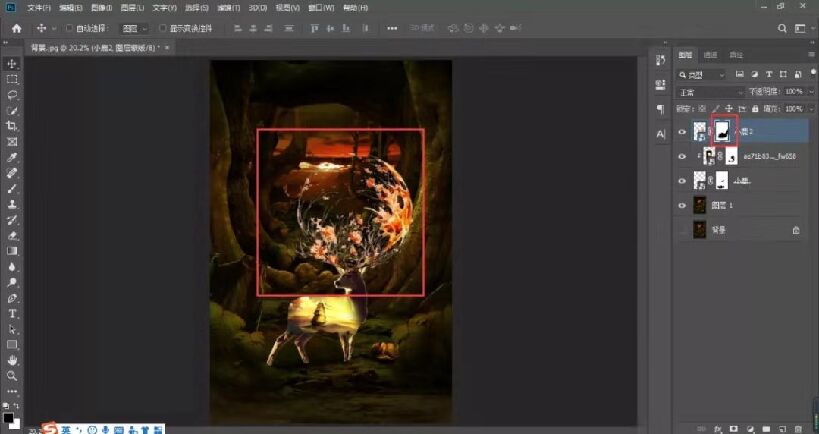Select the Blur tool
This screenshot has height=434, width=819.
tap(12, 267)
